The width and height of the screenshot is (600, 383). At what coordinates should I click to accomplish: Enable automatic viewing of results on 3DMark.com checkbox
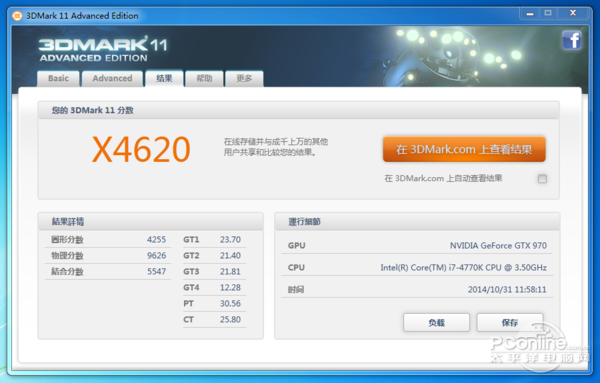point(542,179)
